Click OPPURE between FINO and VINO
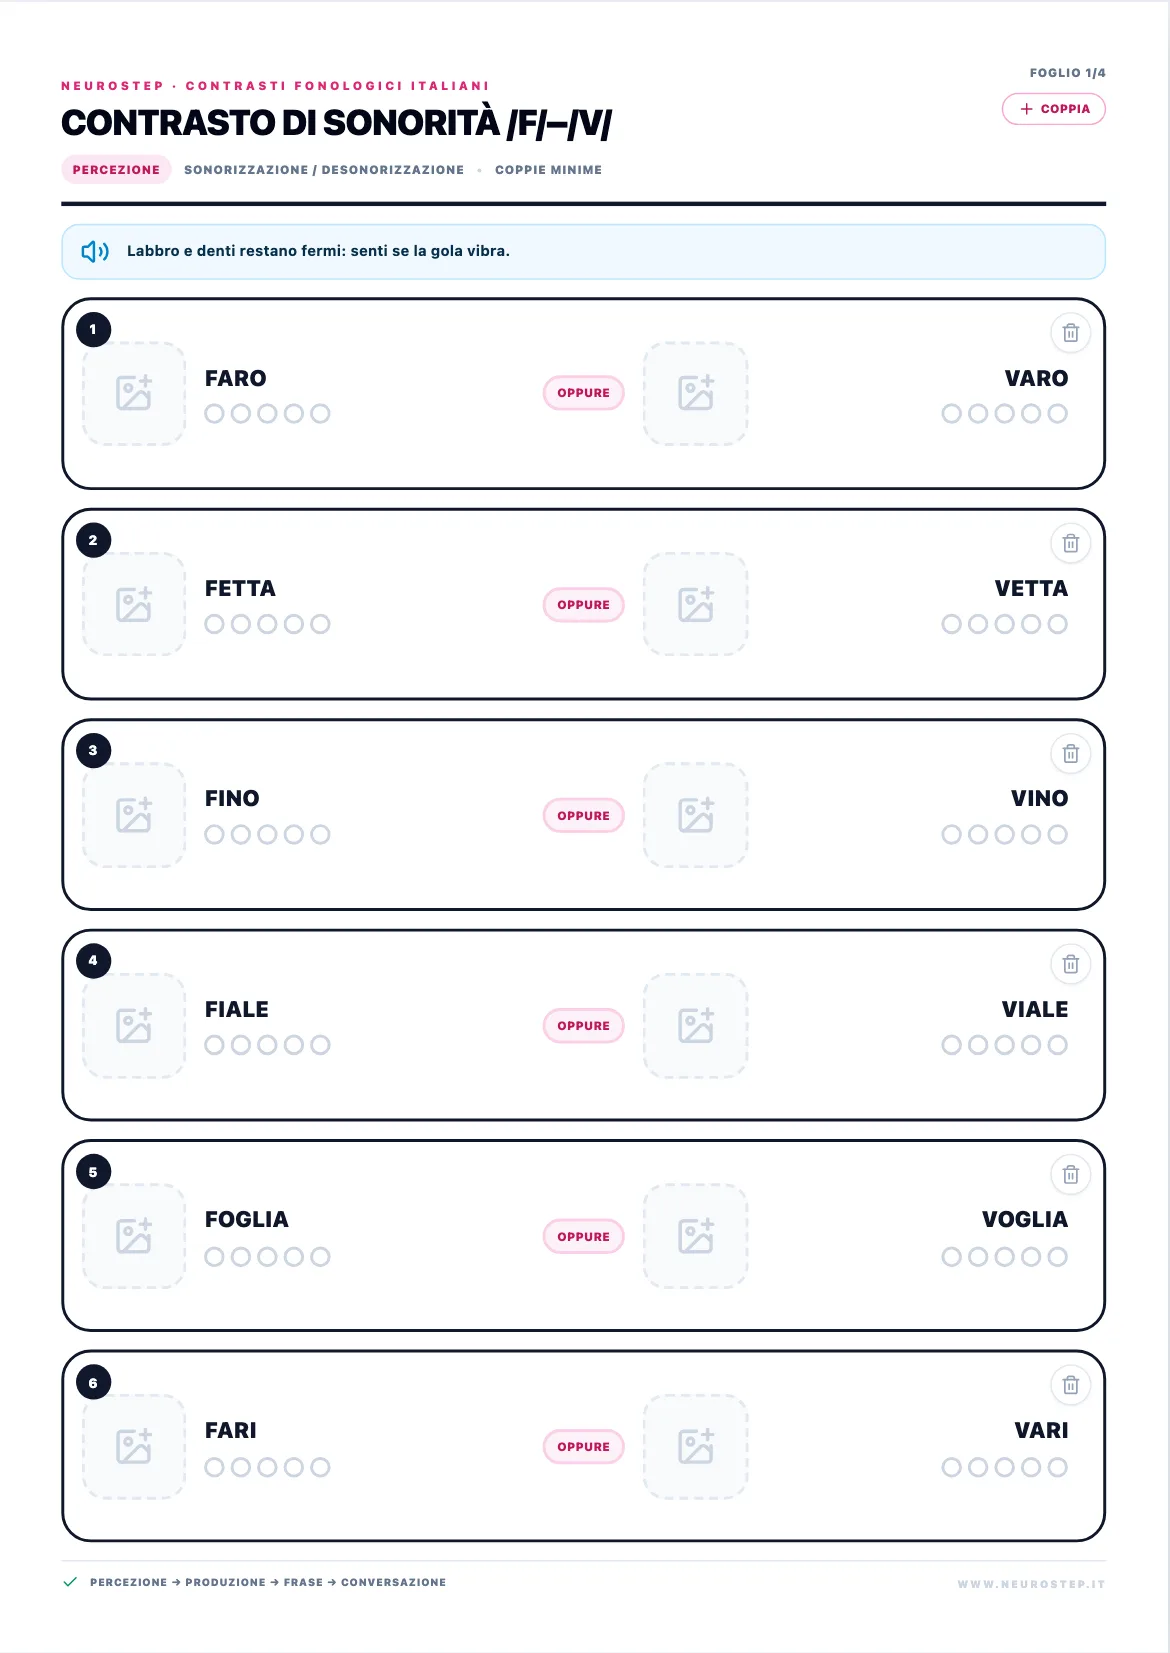 click(x=584, y=816)
